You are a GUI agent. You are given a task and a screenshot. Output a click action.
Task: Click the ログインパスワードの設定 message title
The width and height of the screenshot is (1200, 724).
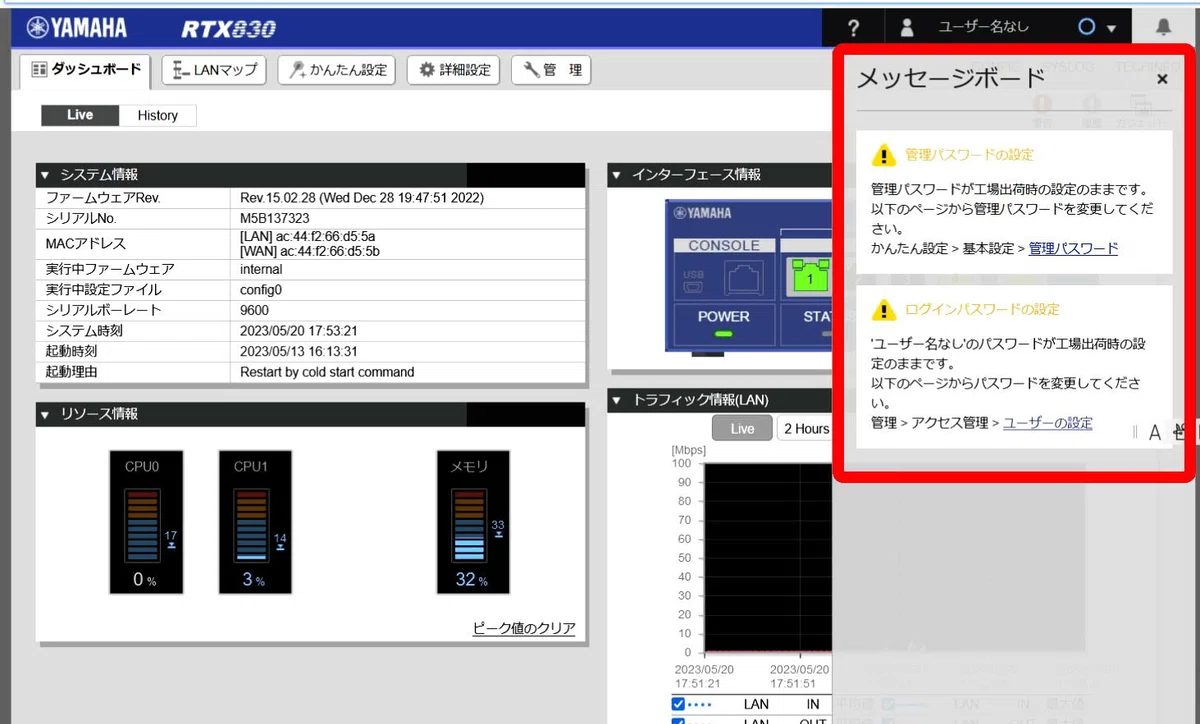click(982, 310)
